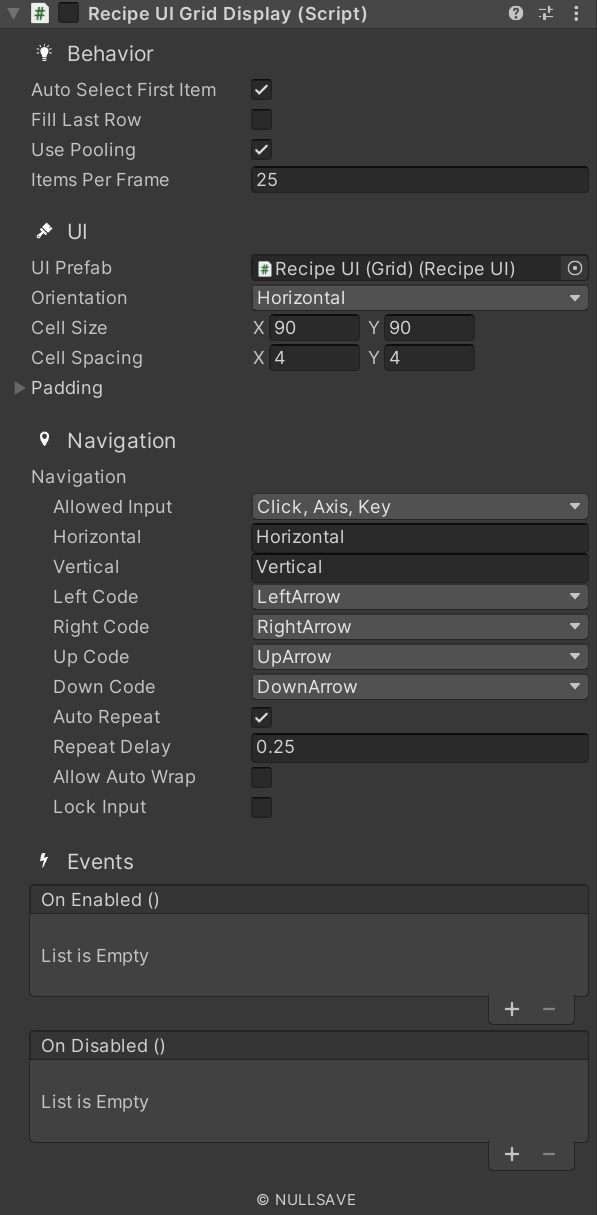The height and width of the screenshot is (1215, 597).
Task: Open the Orientation dropdown
Action: [x=418, y=297]
